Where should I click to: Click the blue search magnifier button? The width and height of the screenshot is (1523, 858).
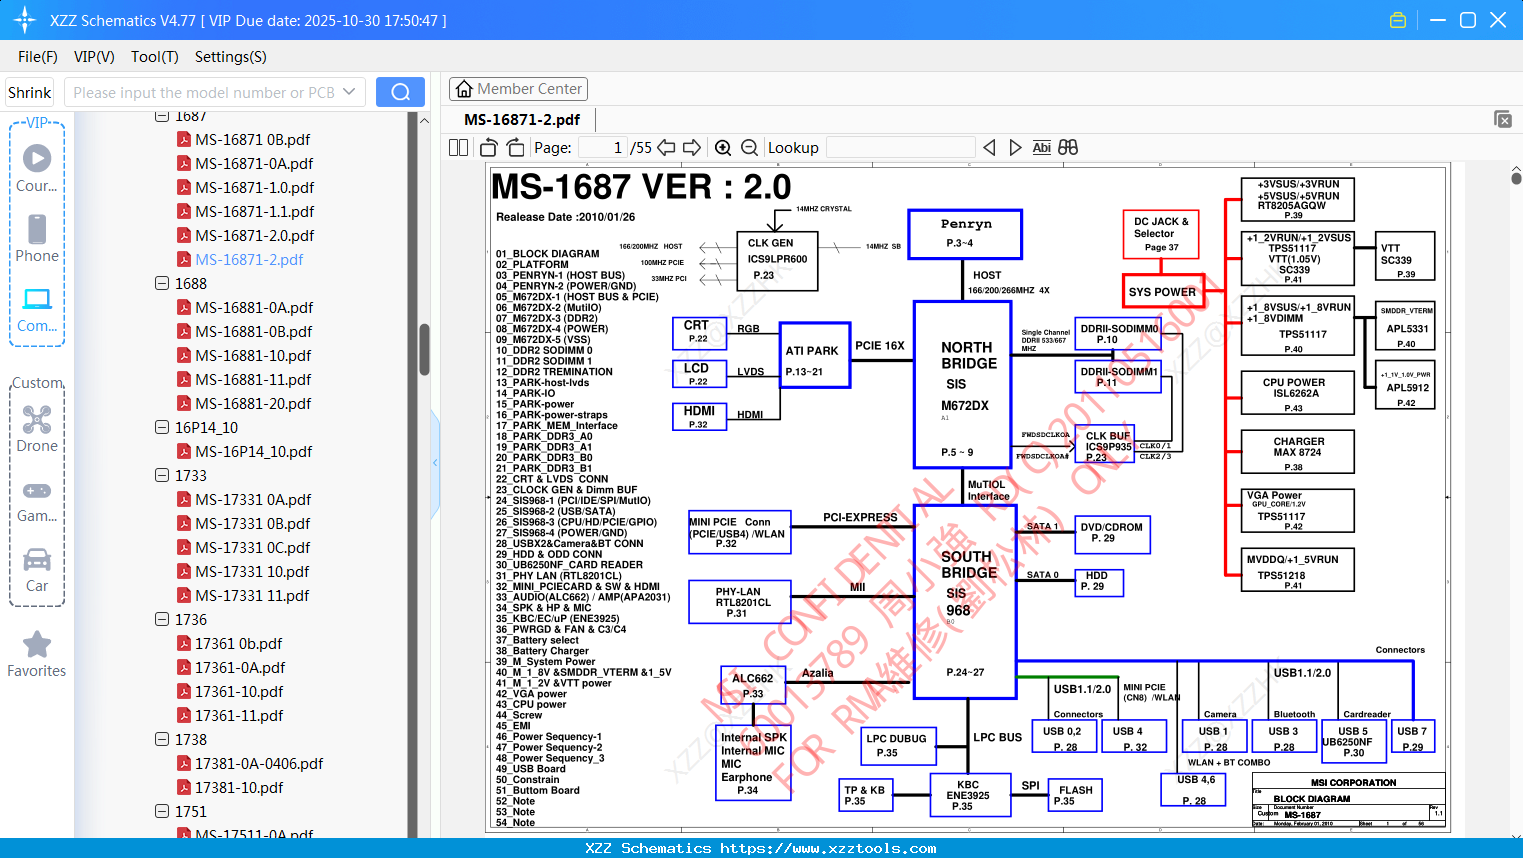(x=400, y=91)
